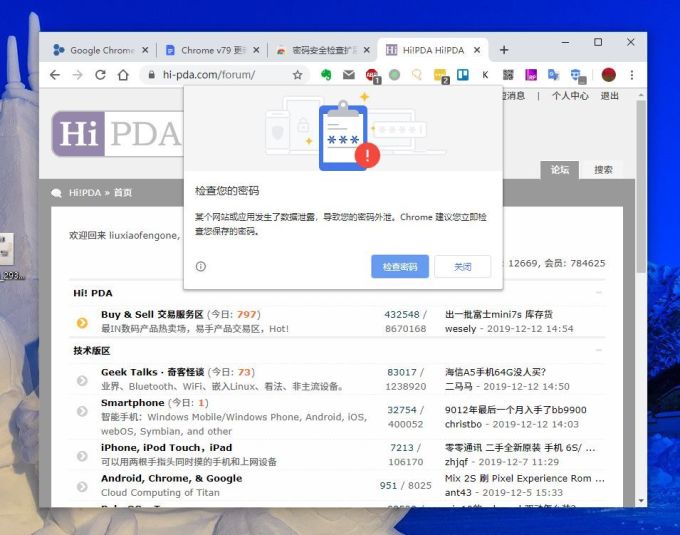The height and width of the screenshot is (535, 680).
Task: Click the Geek Talks forum status icon
Action: click(x=82, y=380)
